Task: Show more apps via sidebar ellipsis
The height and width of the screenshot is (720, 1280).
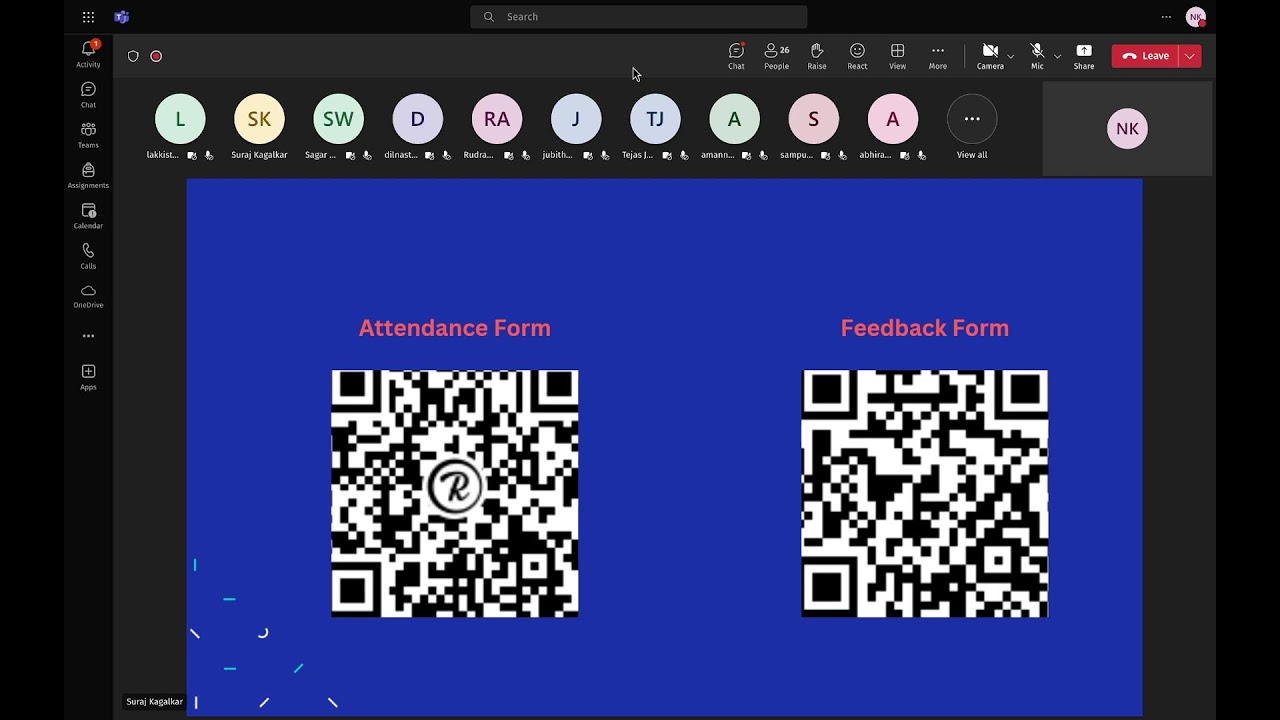Action: 88,336
